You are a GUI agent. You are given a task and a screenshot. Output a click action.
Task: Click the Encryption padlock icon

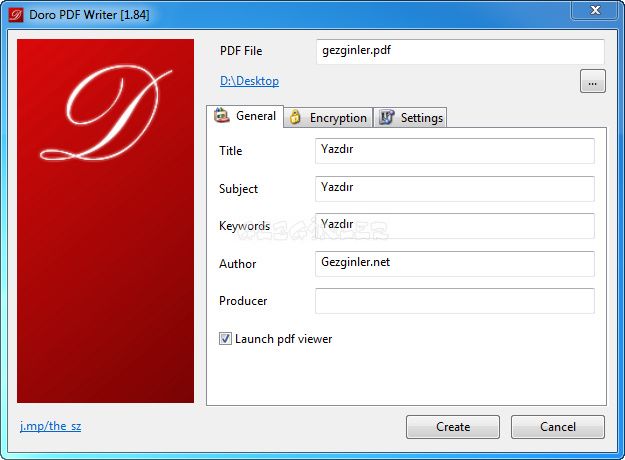coord(295,117)
